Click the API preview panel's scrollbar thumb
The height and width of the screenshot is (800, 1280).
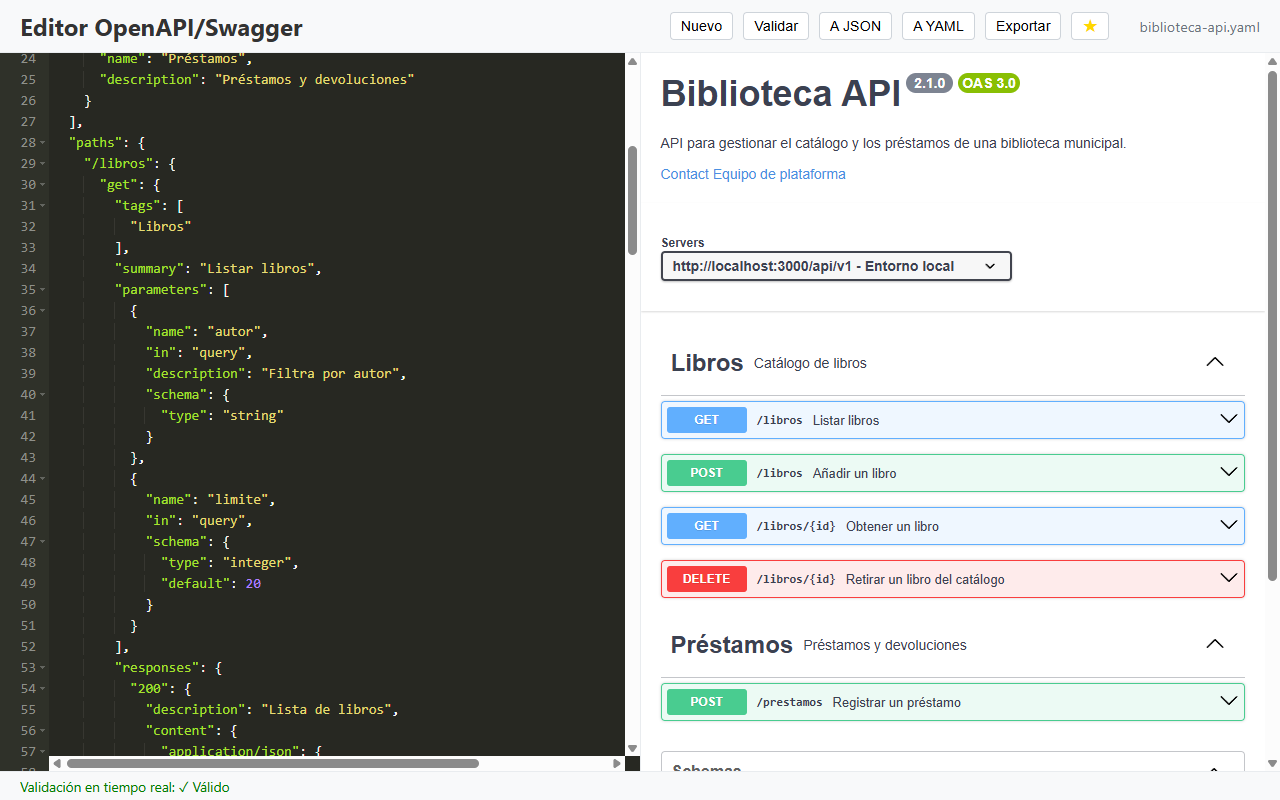point(1272,325)
